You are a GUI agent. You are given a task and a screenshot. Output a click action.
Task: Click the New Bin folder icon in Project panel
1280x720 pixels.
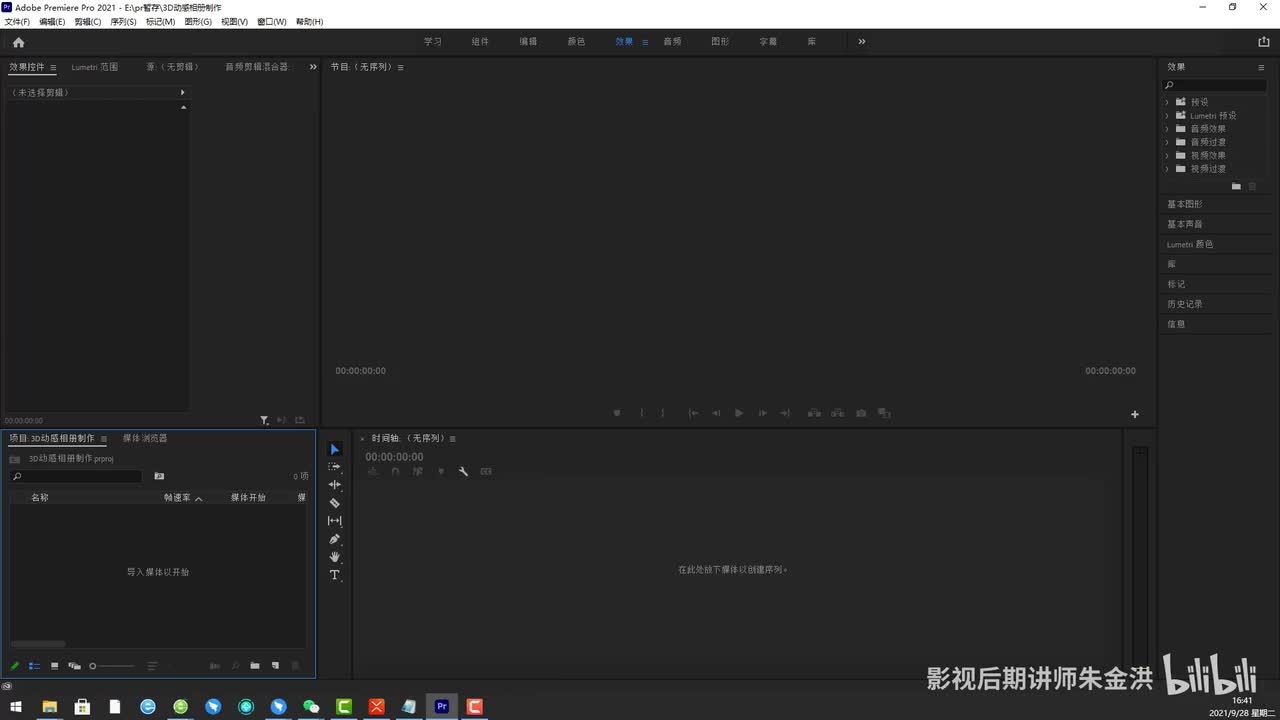(255, 666)
